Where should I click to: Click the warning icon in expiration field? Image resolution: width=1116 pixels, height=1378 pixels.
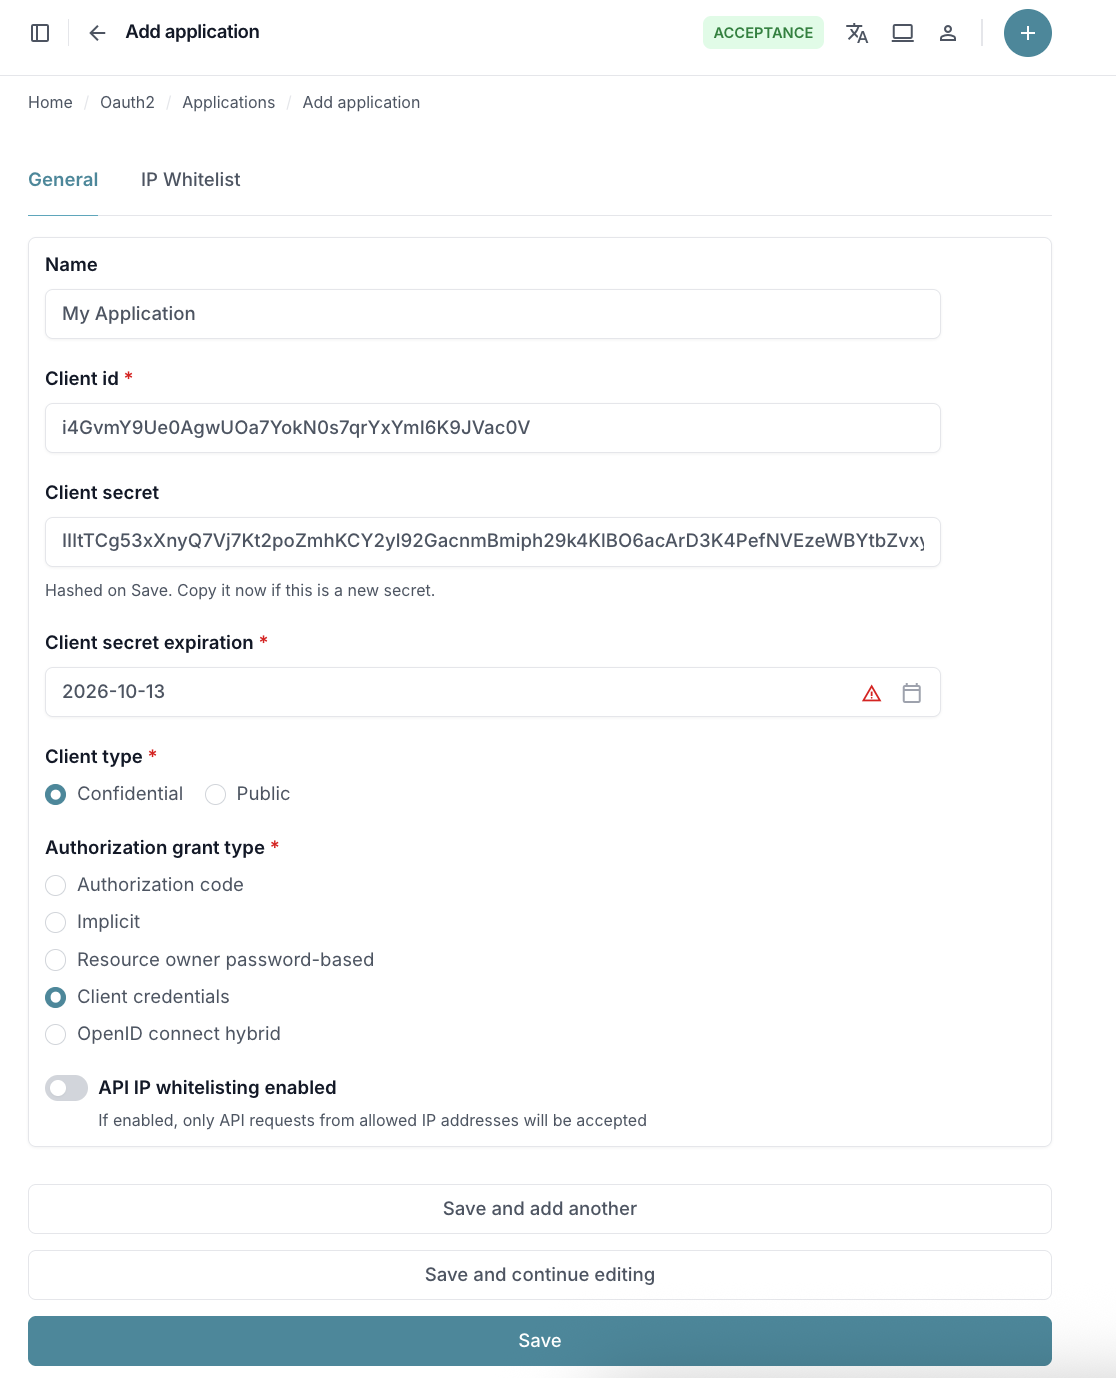(871, 692)
